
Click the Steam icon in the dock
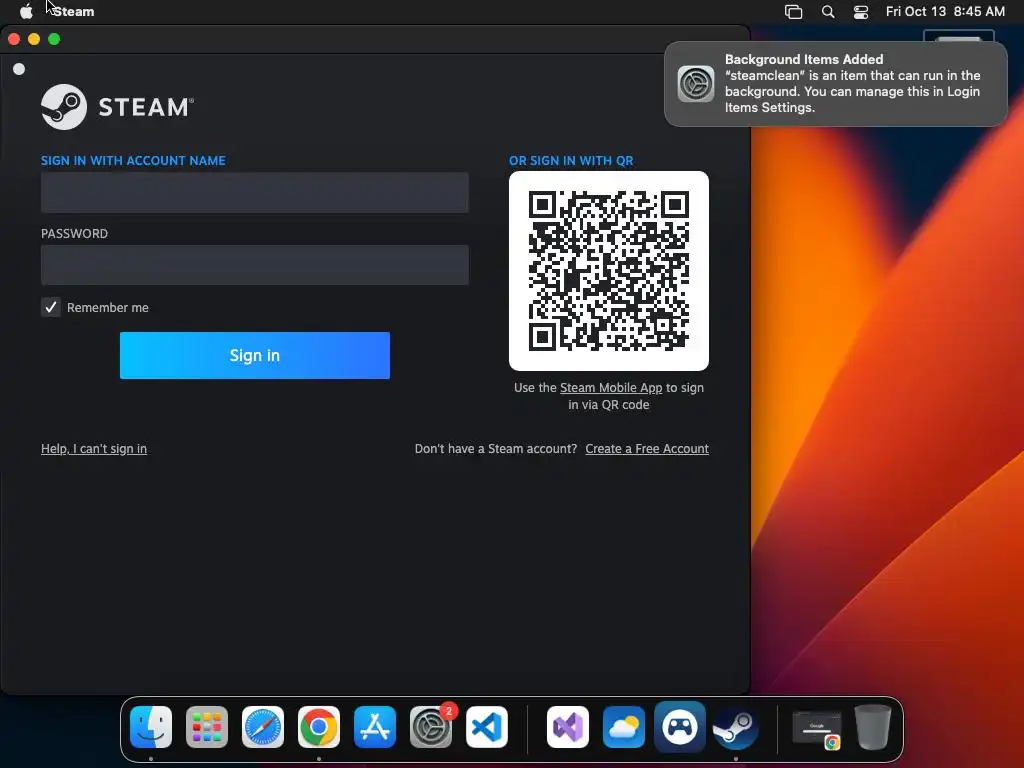click(x=735, y=727)
